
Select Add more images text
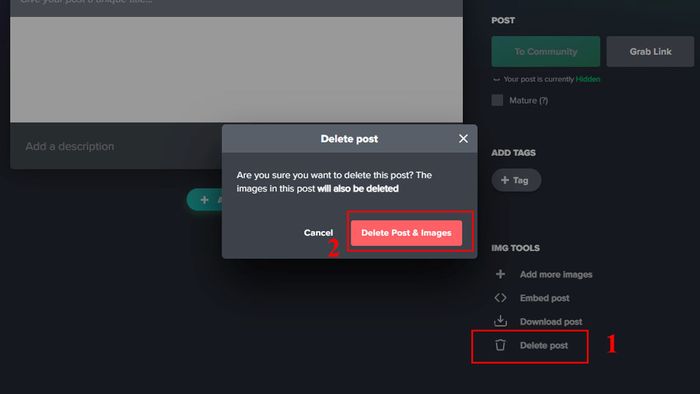tap(556, 274)
